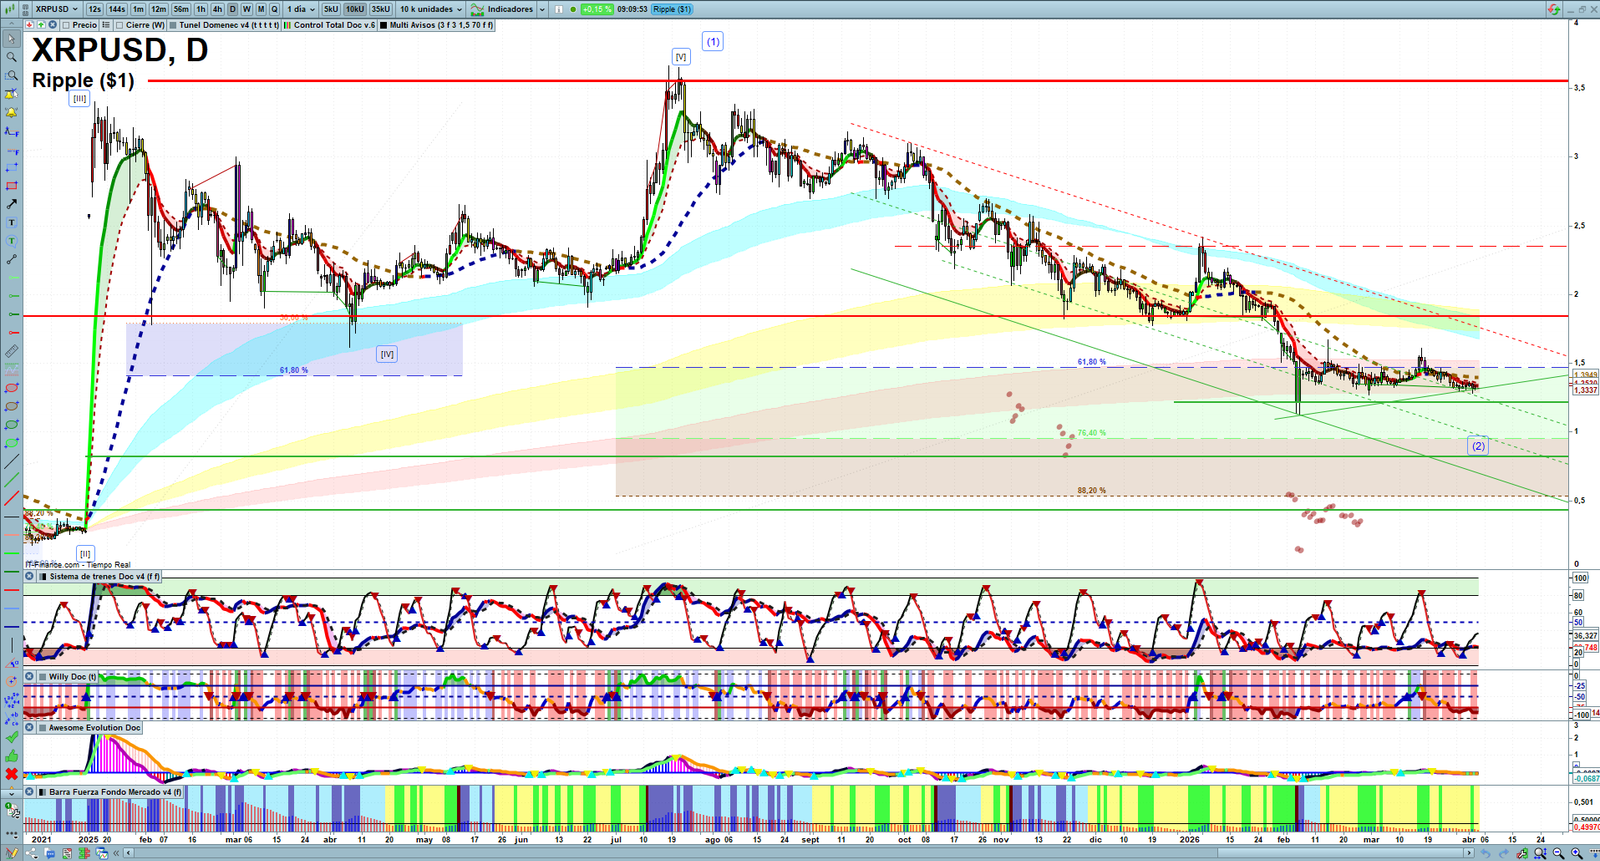1600x861 pixels.
Task: Open Control Total Doc v.6 indicator settings
Action: [330, 25]
